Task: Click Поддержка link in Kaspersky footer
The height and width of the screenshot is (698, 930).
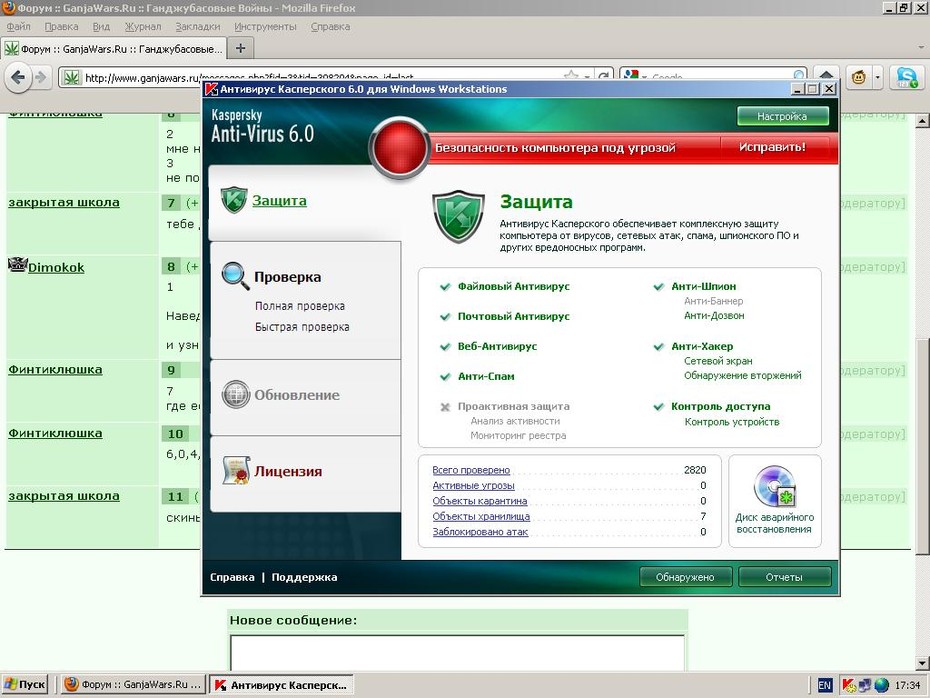Action: click(x=304, y=577)
